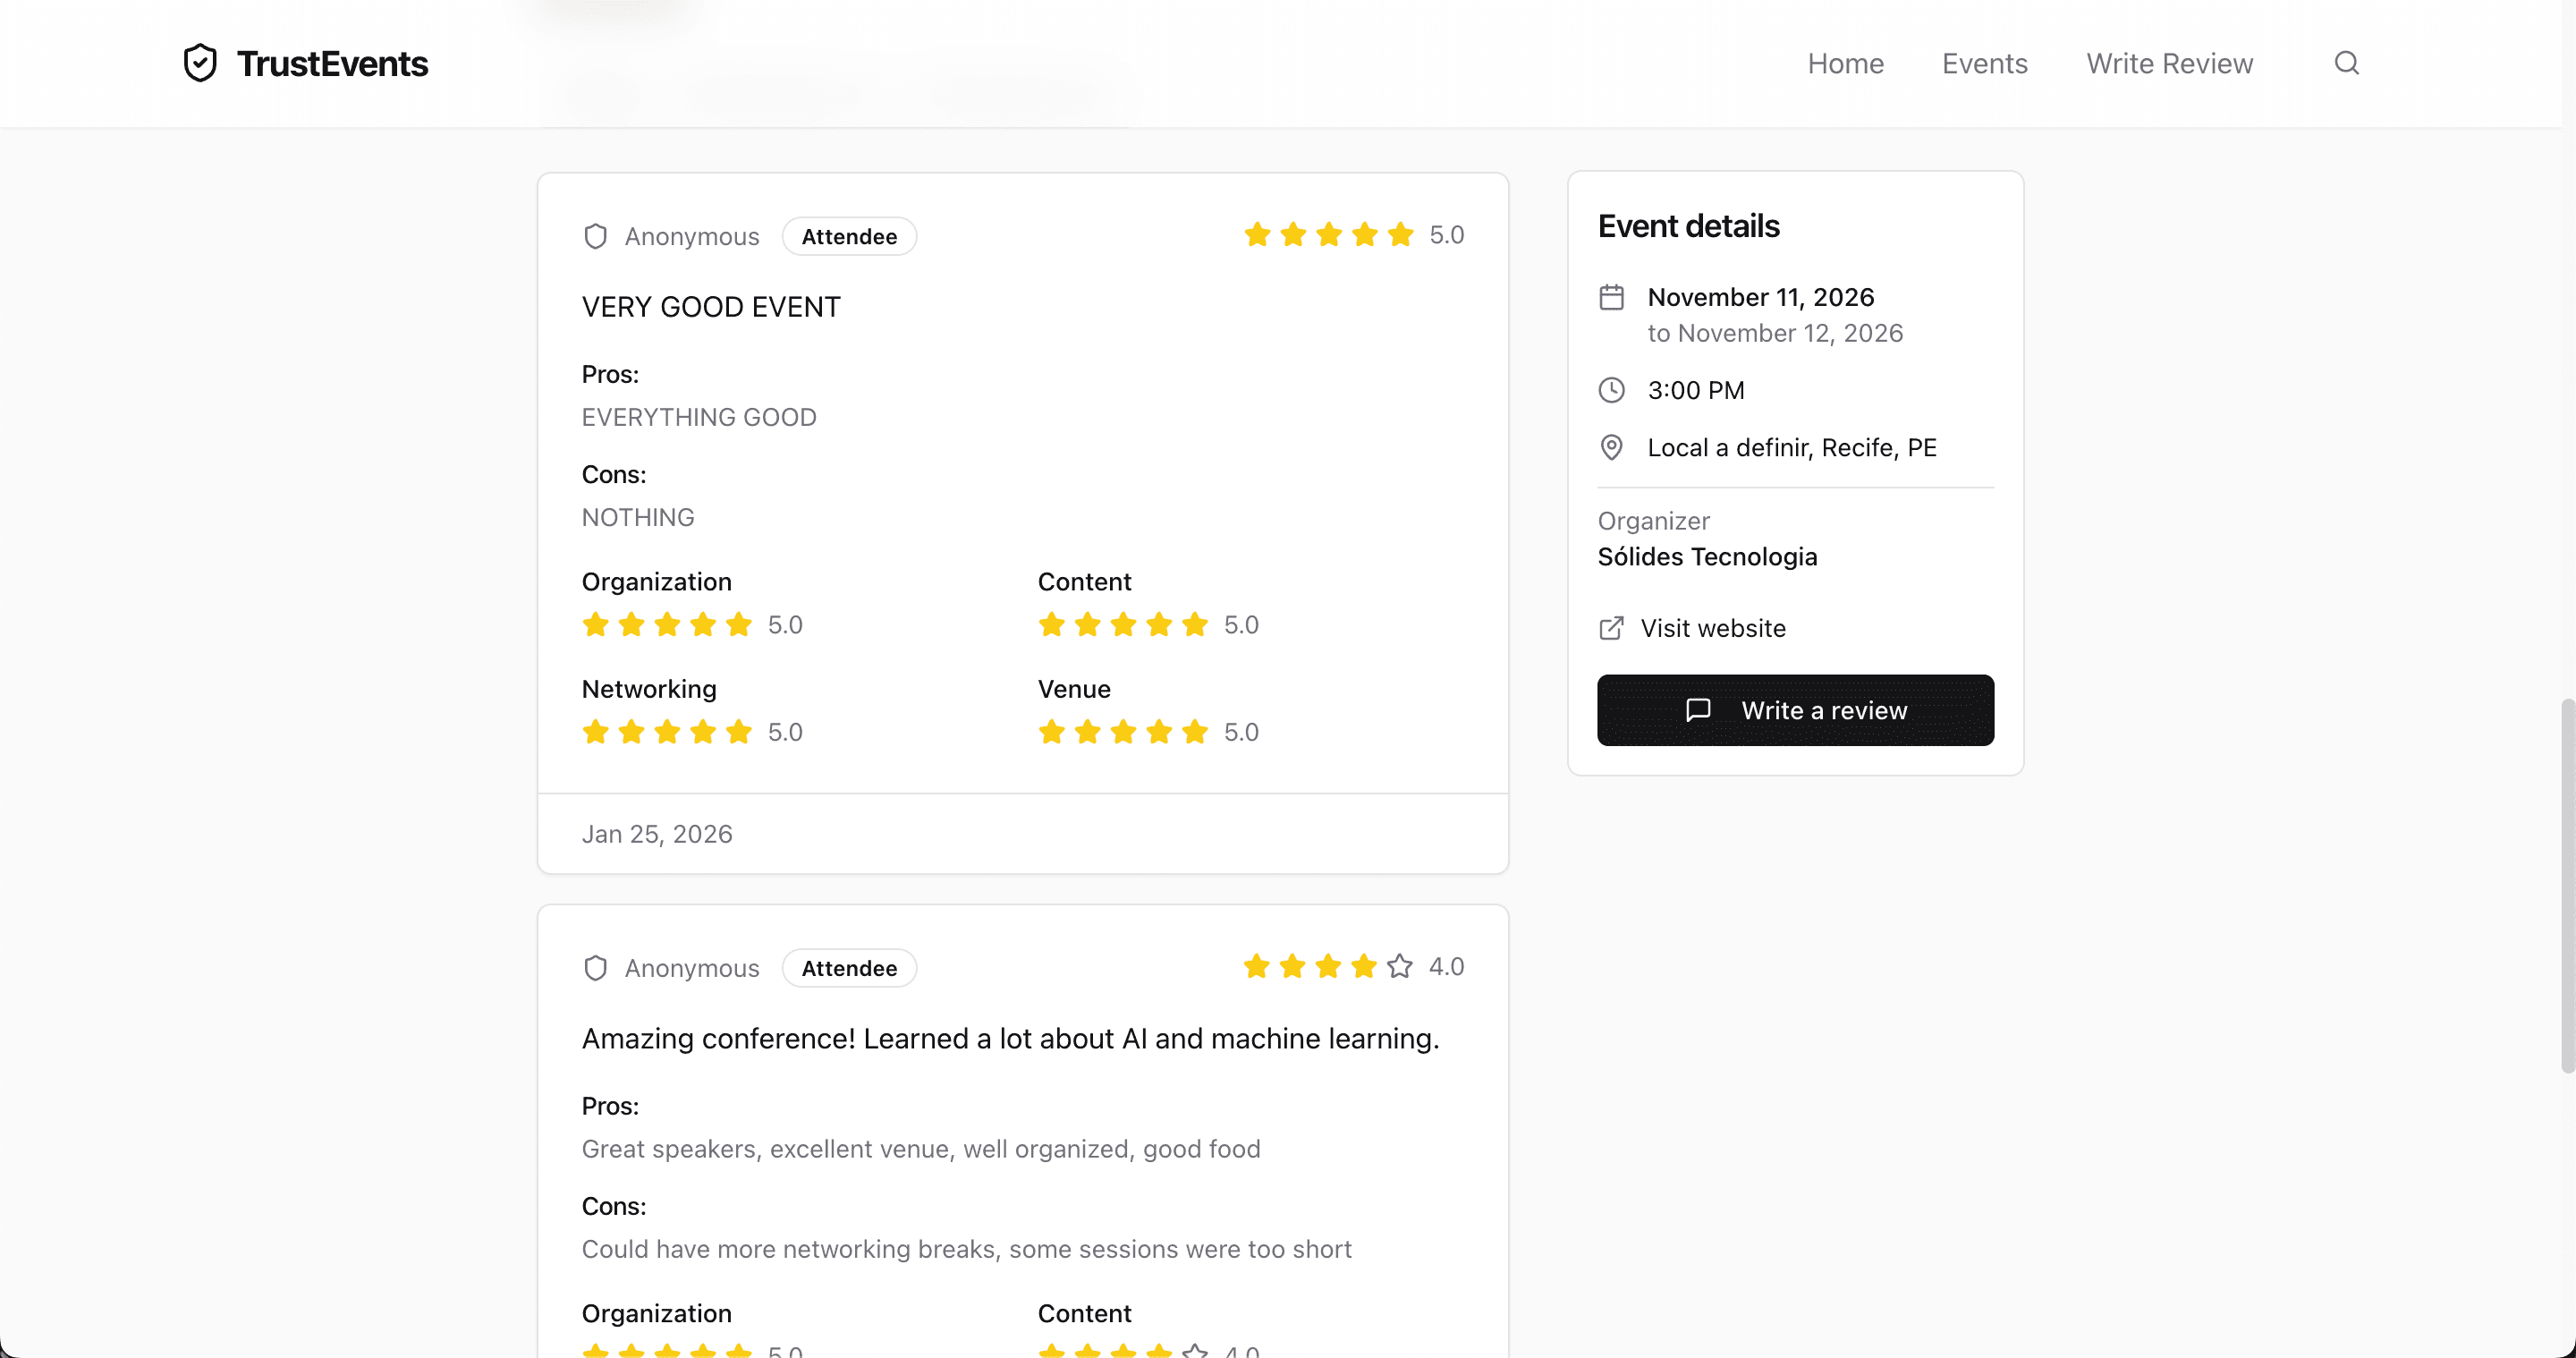Open Write Review in the navigation bar
Image resolution: width=2576 pixels, height=1358 pixels.
tap(2168, 63)
